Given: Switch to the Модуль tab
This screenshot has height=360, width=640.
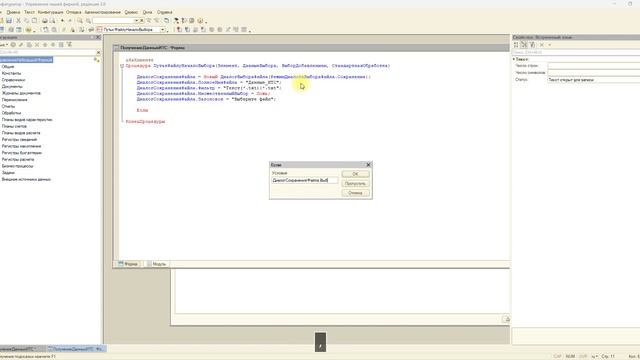Looking at the screenshot, I should pos(157,264).
